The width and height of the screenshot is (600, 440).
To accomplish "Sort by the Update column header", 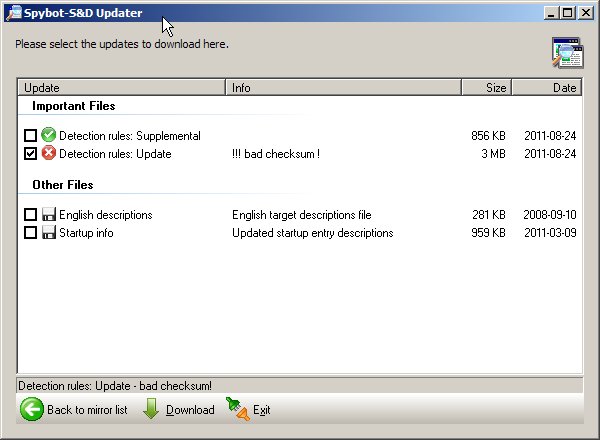I will [121, 88].
